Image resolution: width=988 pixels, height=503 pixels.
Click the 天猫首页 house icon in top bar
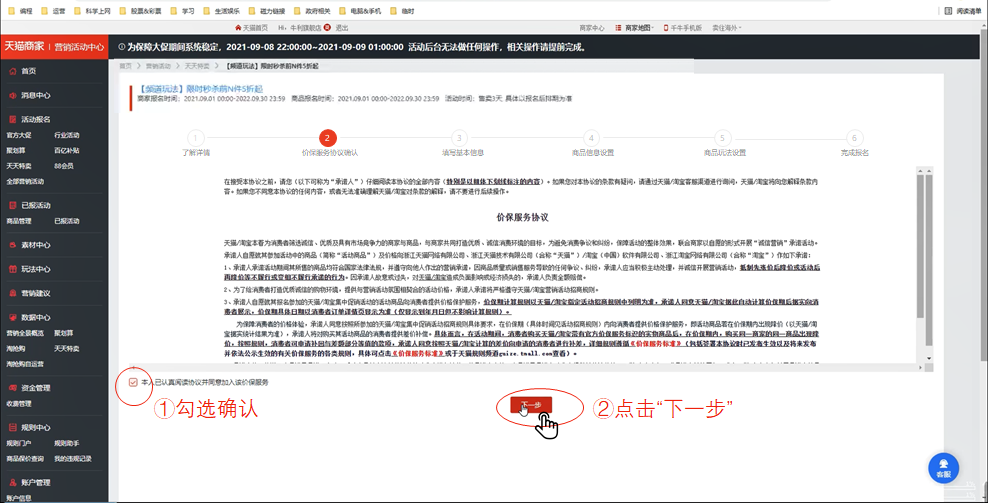[x=238, y=28]
